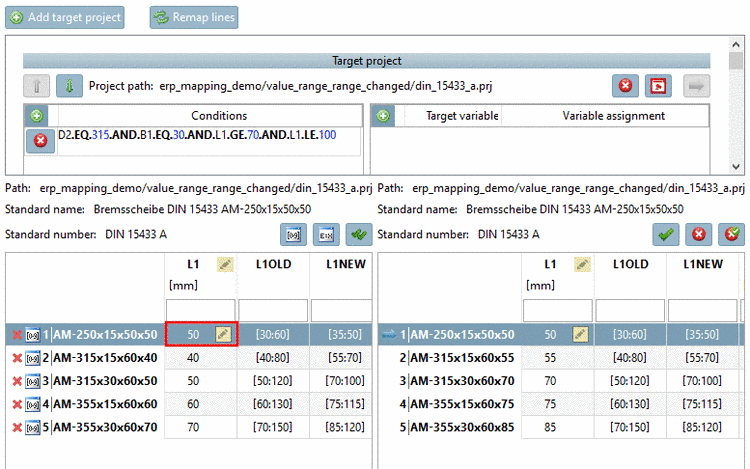
Task: Click right L1NEW column header
Action: click(x=703, y=264)
